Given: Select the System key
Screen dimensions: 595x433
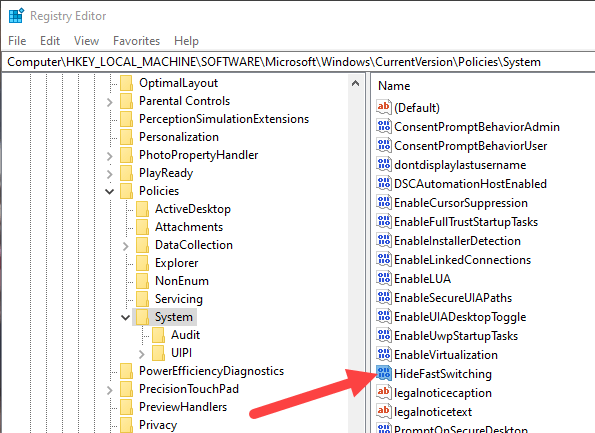Looking at the screenshot, I should [173, 317].
